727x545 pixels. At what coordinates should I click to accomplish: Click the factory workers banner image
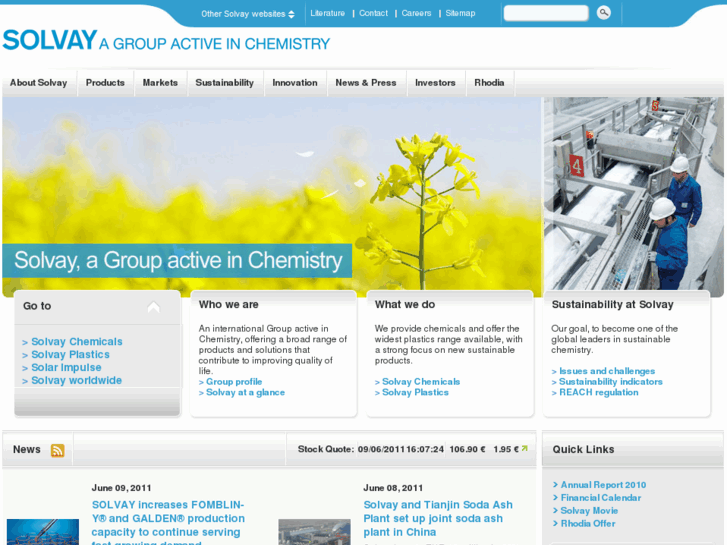634,195
